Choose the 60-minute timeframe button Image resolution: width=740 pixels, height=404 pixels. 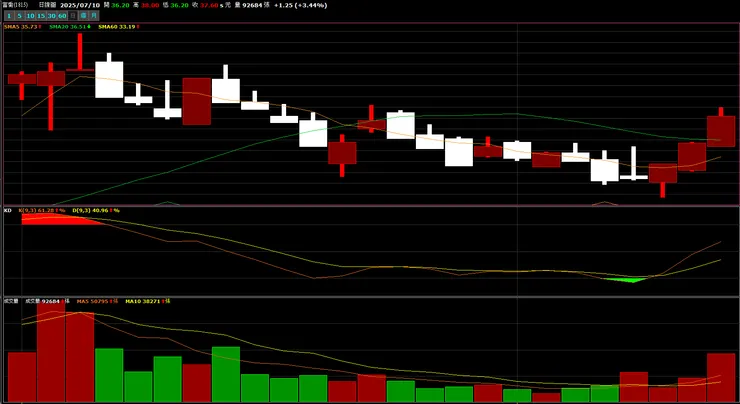tap(62, 16)
